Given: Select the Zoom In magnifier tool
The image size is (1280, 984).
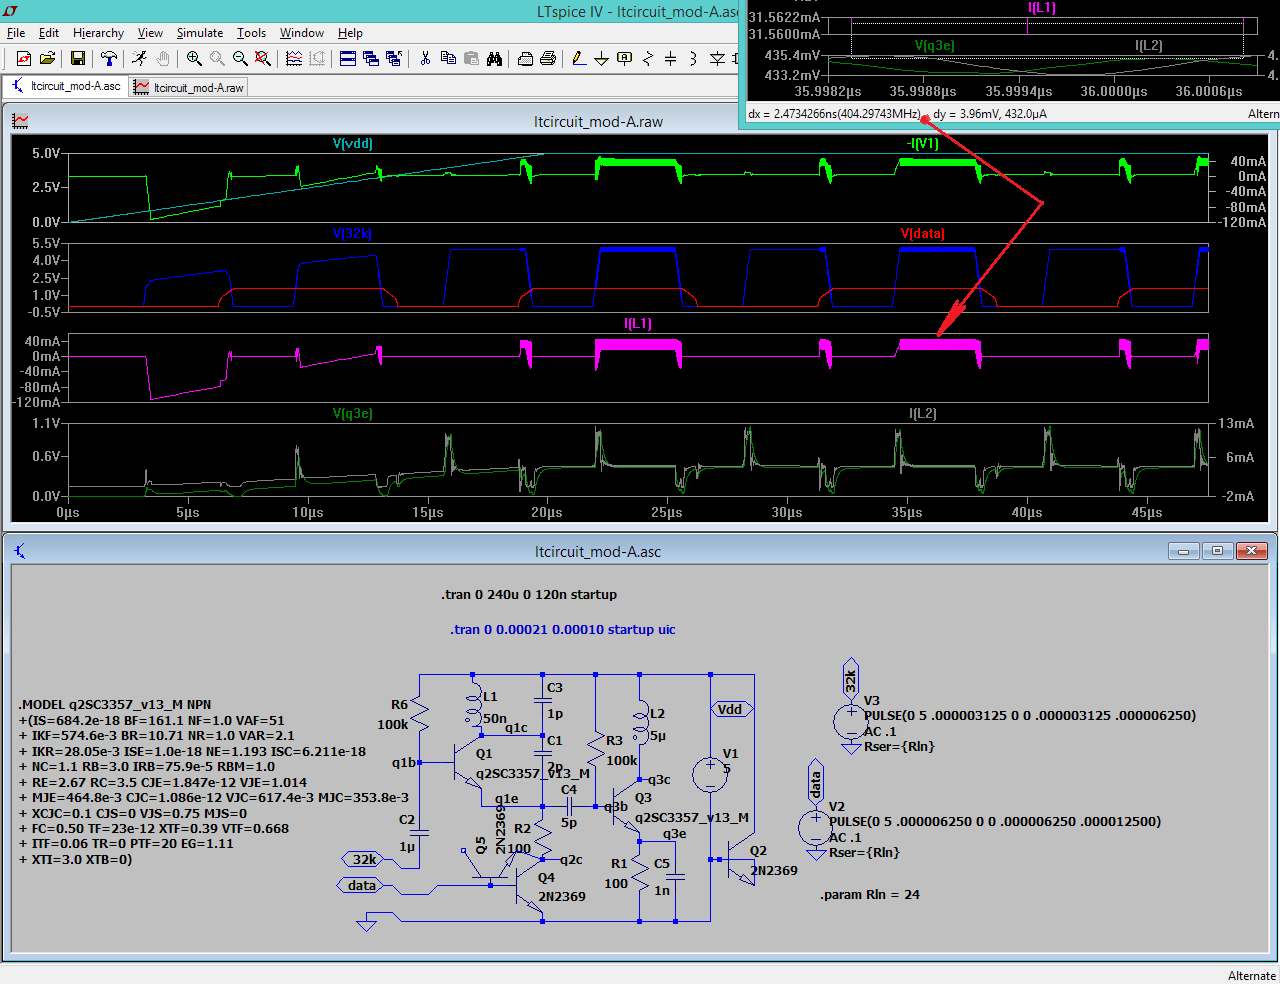Looking at the screenshot, I should (x=194, y=59).
